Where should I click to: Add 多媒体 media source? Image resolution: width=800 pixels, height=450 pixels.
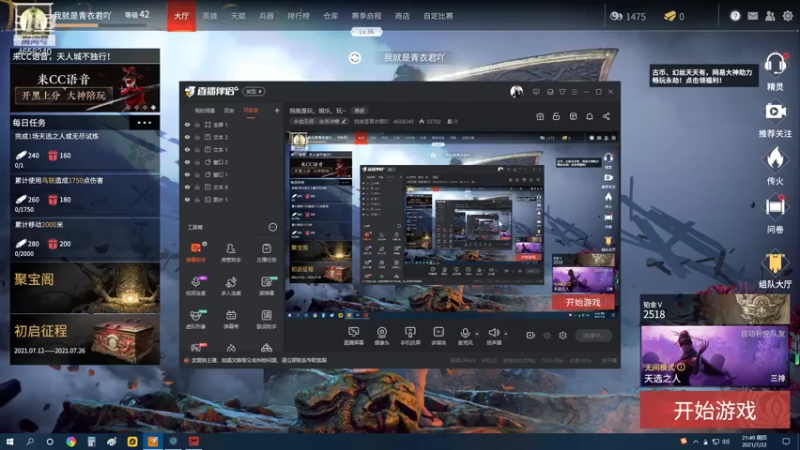coord(438,336)
